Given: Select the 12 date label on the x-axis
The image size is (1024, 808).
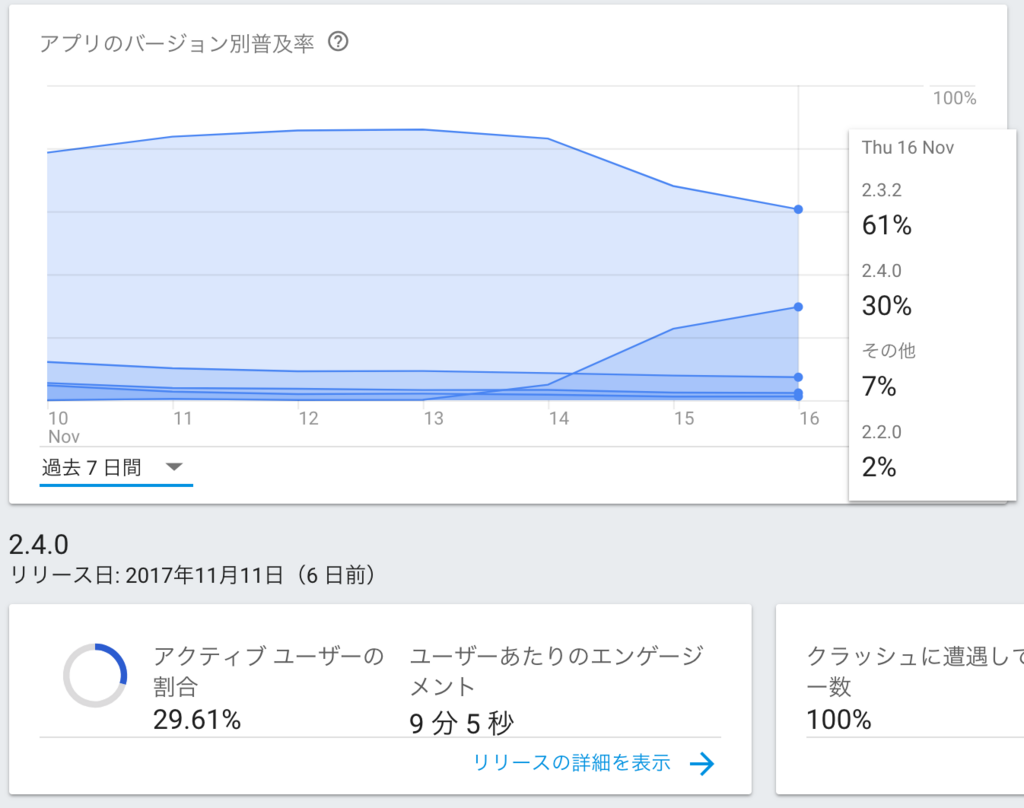Looking at the screenshot, I should (308, 418).
